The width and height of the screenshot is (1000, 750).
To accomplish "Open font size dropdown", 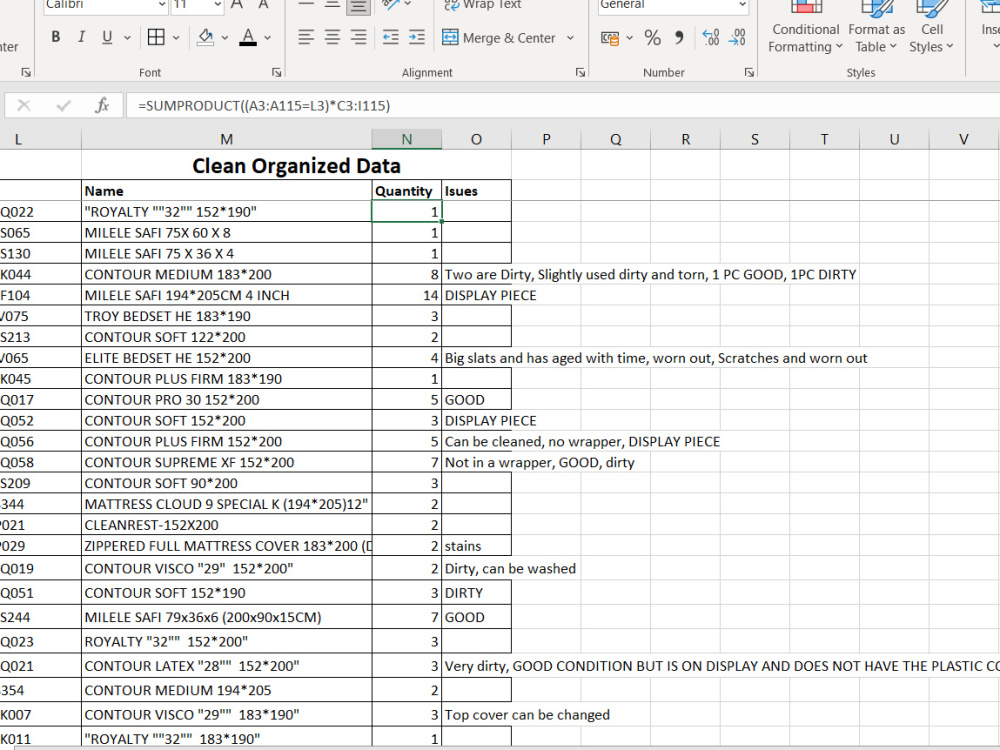I will [217, 5].
